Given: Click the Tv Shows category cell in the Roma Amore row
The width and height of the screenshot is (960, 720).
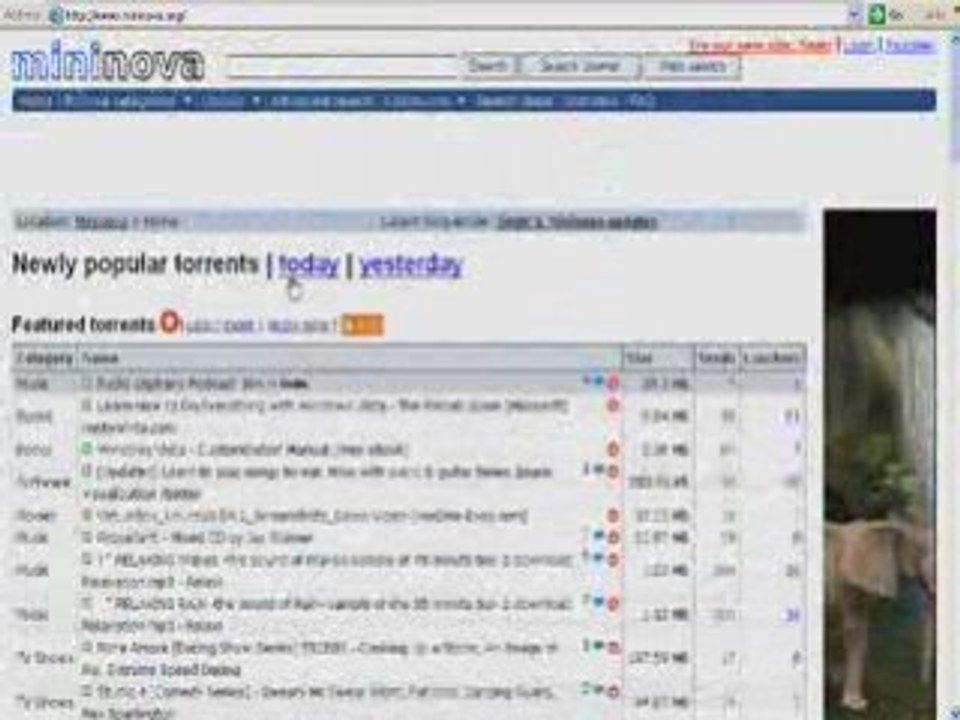Looking at the screenshot, I should point(45,658).
